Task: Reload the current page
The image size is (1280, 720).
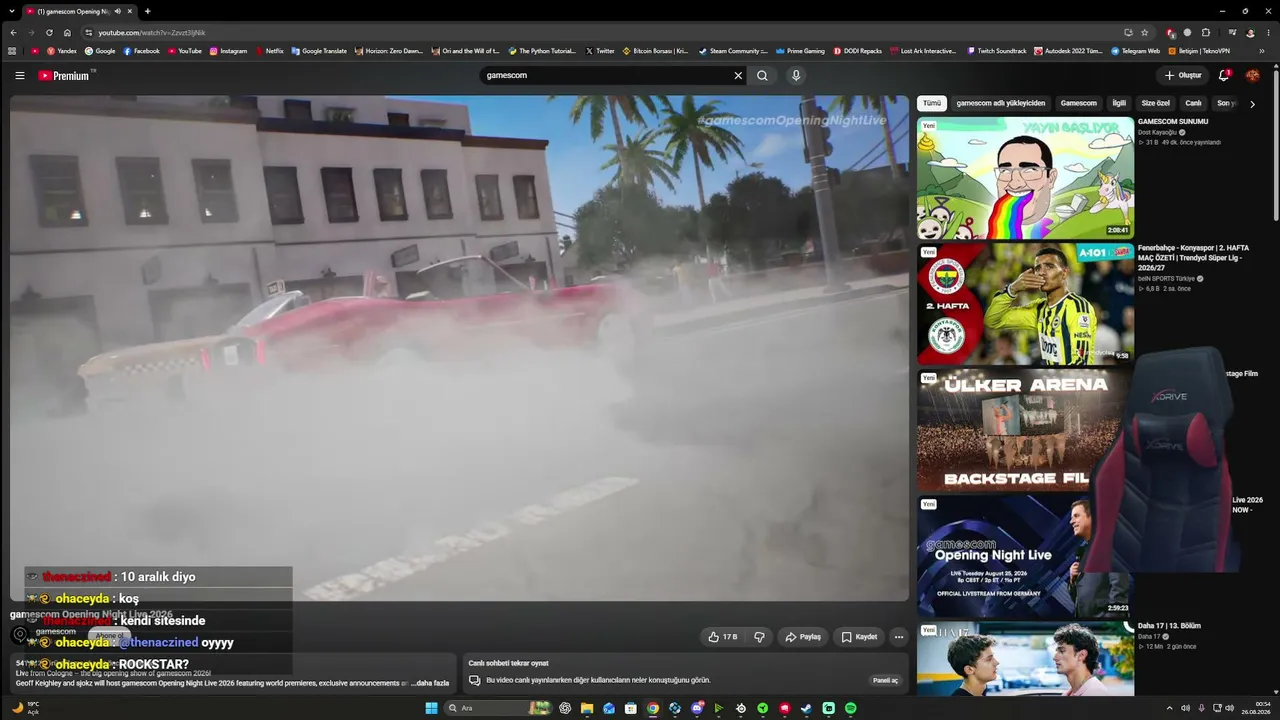Action: pos(49,32)
